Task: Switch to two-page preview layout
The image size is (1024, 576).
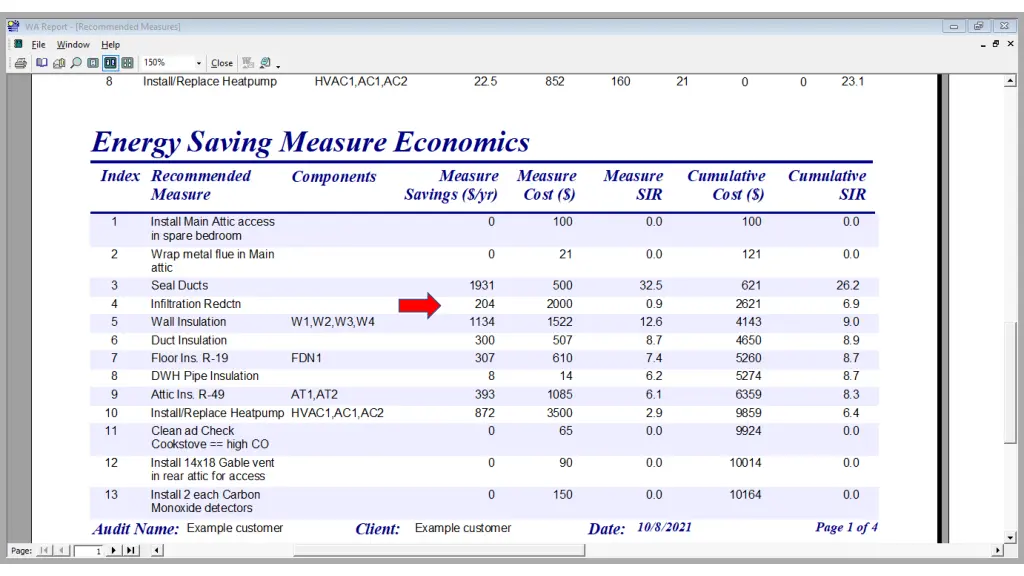Action: [110, 63]
